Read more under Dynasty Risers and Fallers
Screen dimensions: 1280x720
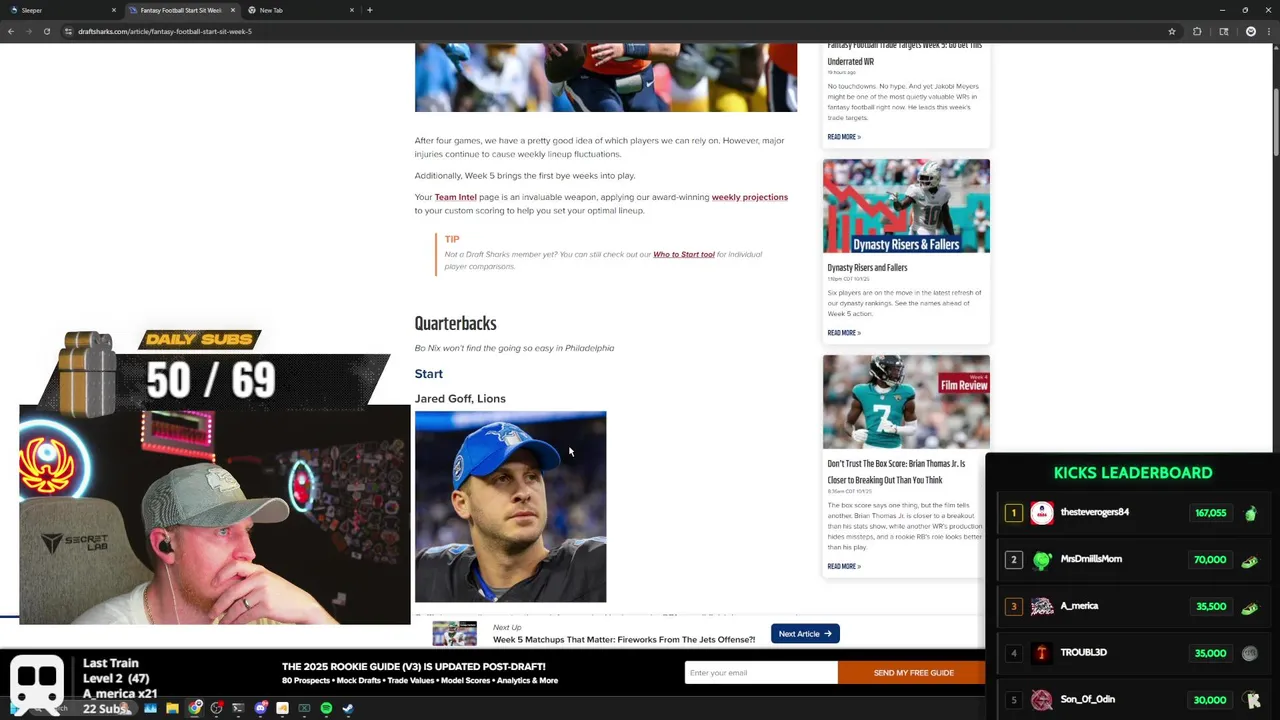point(844,333)
